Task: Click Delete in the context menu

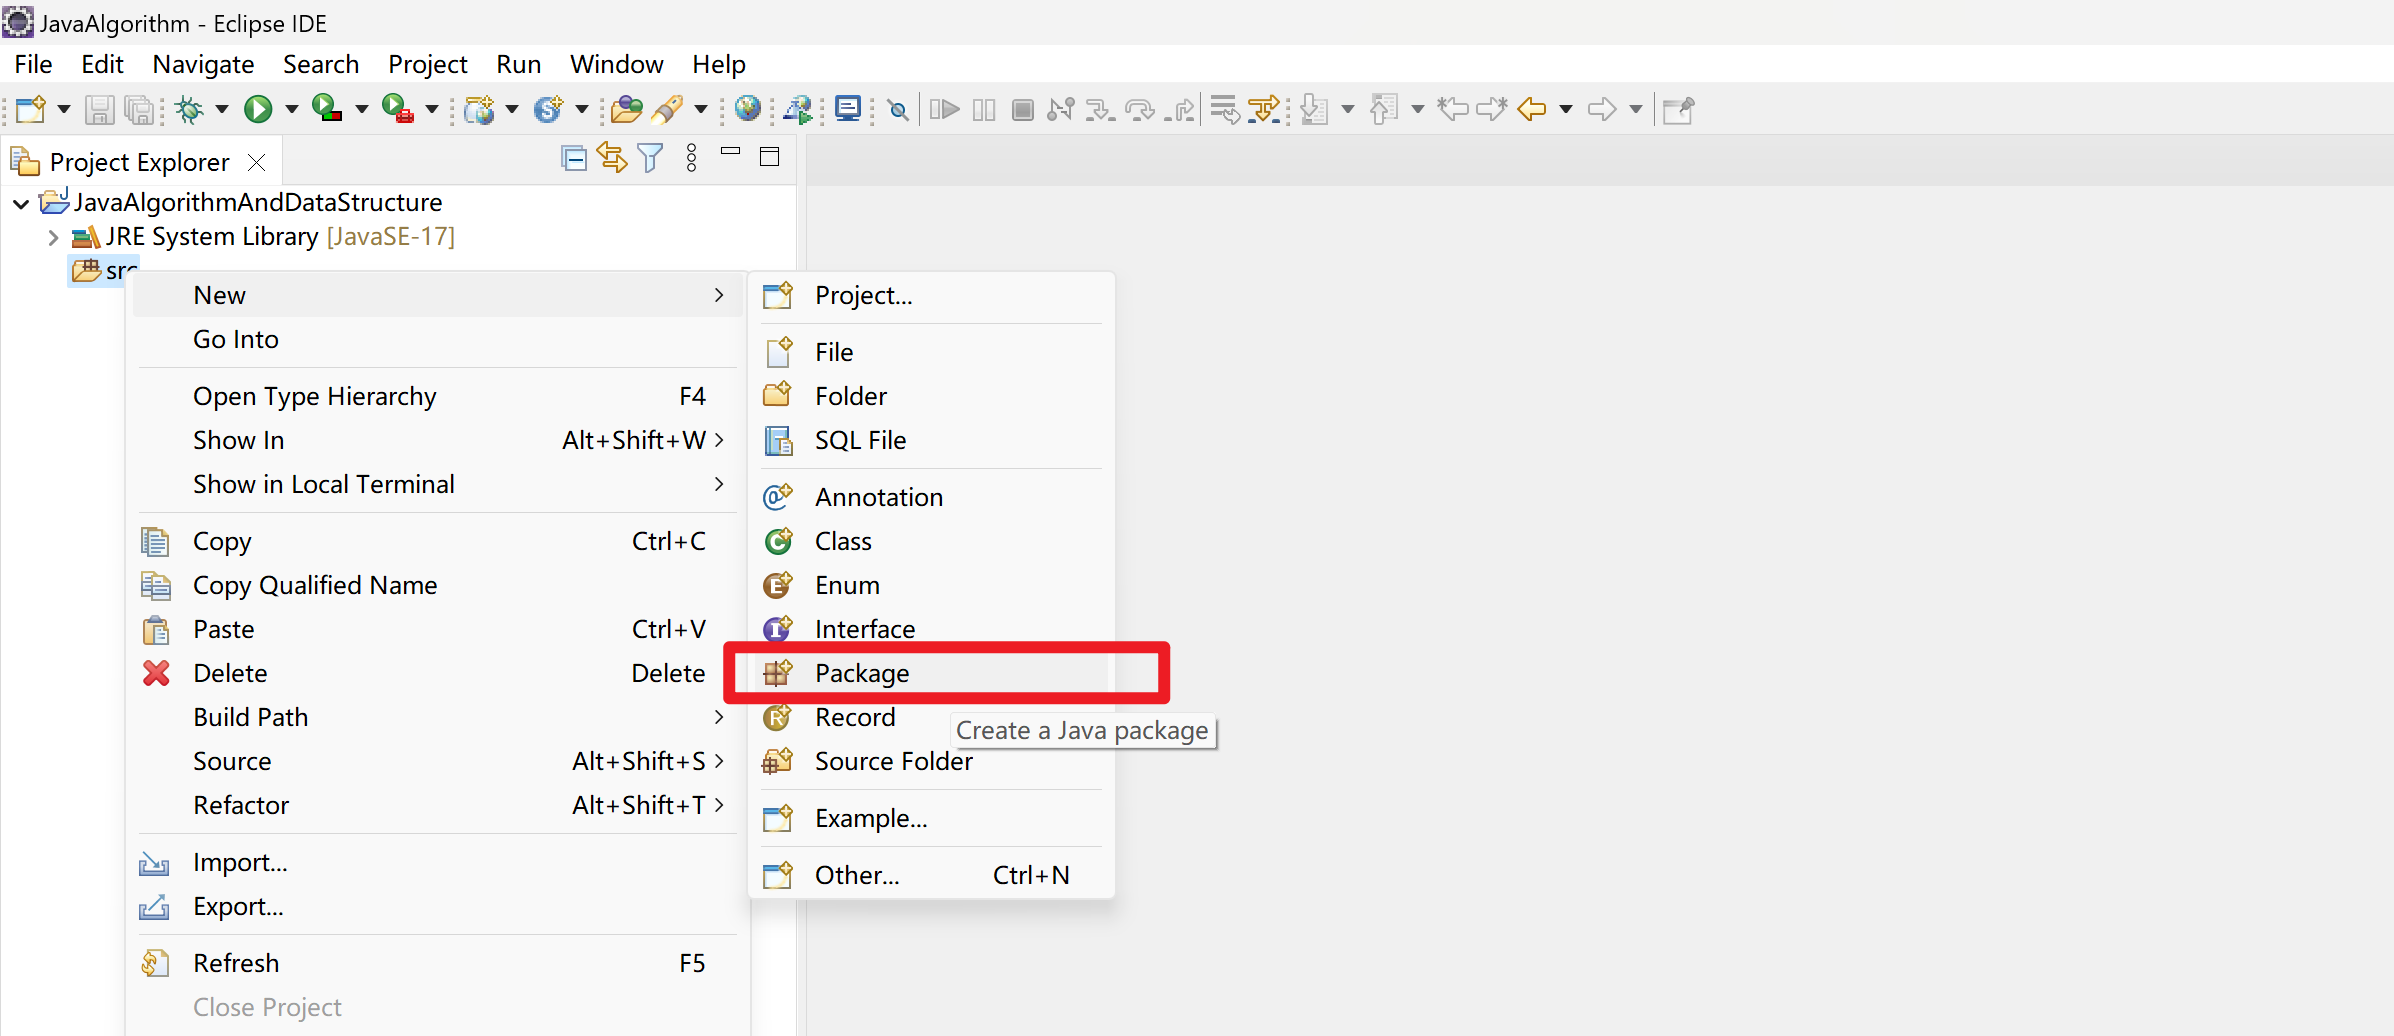Action: pyautogui.click(x=438, y=673)
